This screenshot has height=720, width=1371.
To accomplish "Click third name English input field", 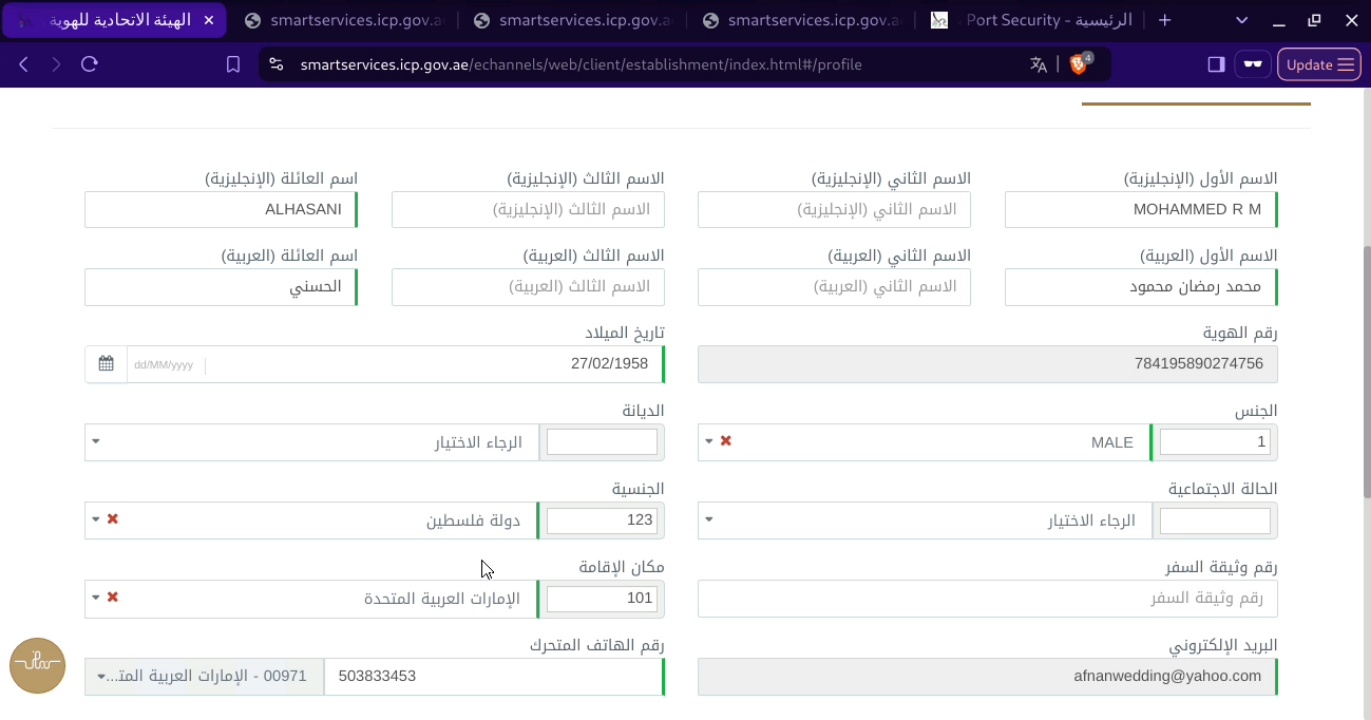I will tap(528, 209).
